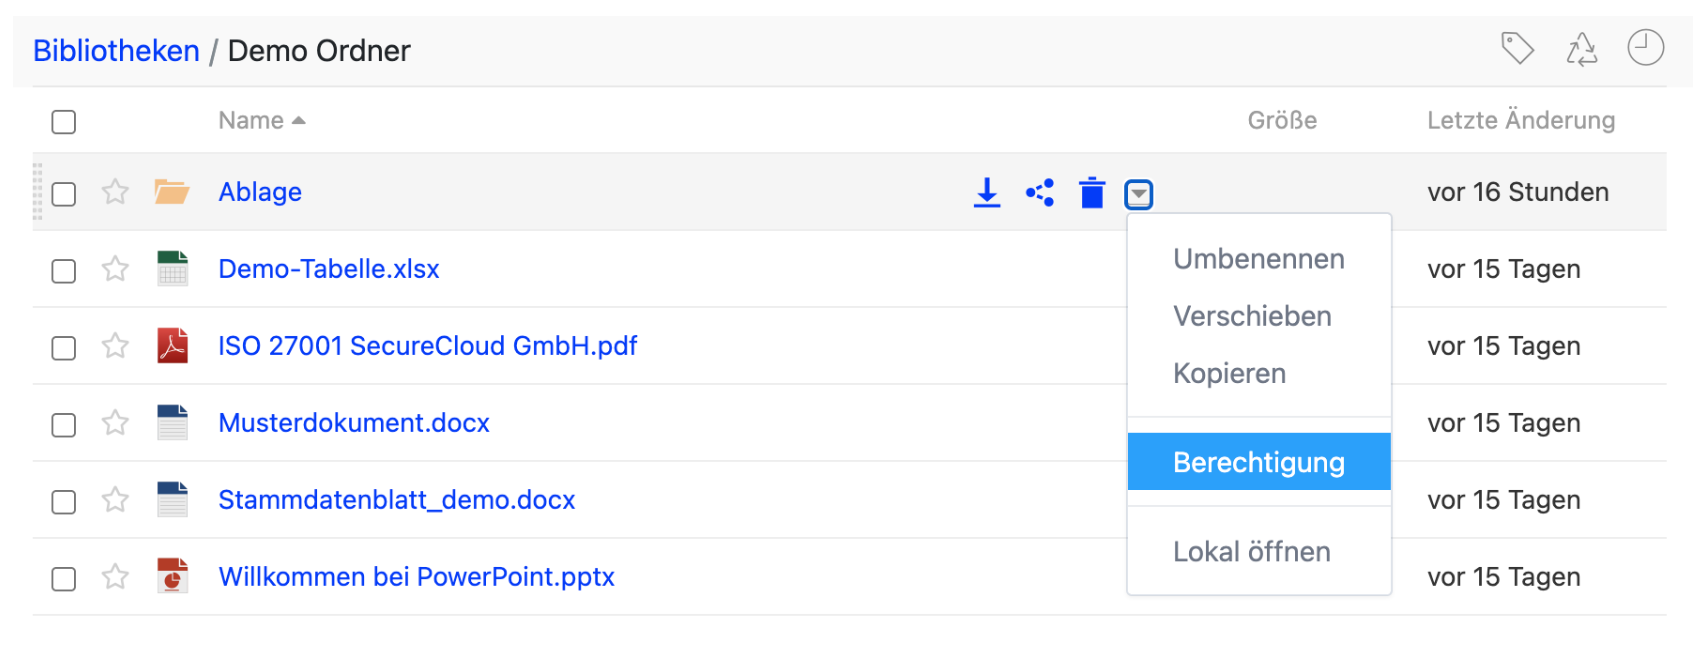
Task: Open Willkommen bei PowerPoint.pptx file link
Action: 416,577
